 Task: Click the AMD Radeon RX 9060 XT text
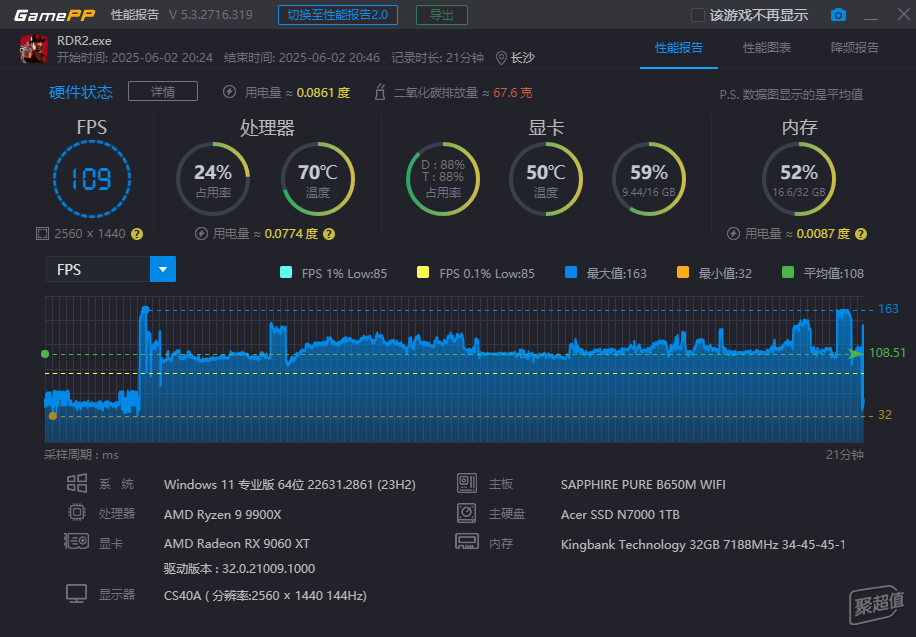237,544
